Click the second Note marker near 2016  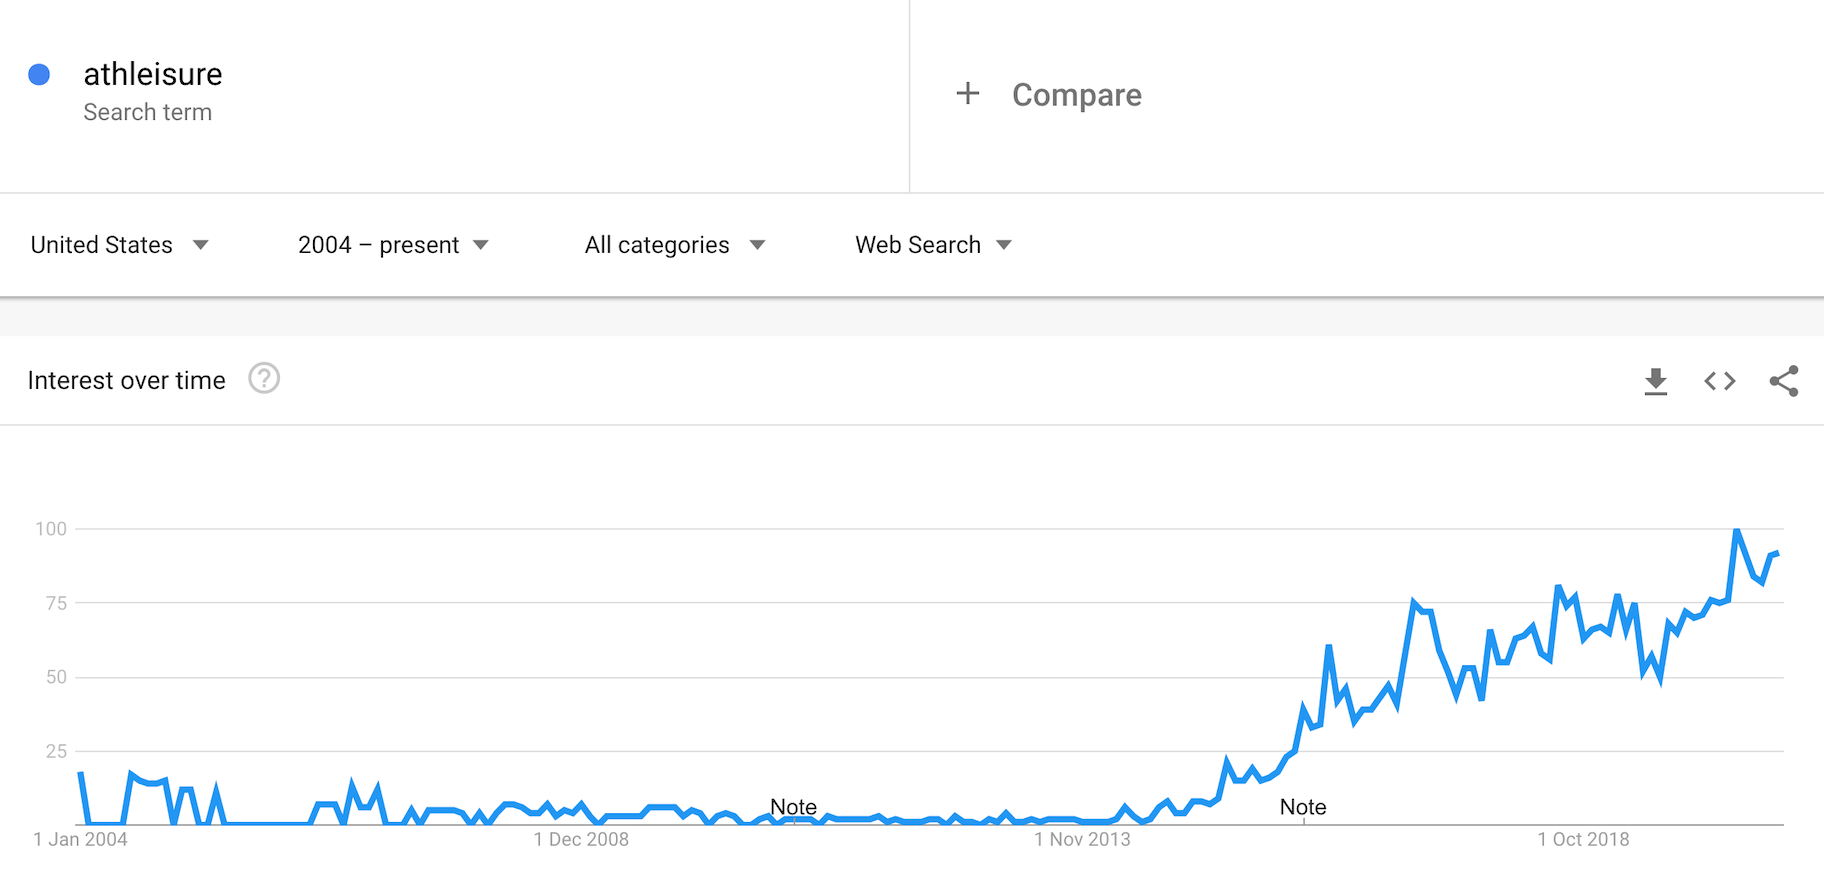pos(1303,807)
